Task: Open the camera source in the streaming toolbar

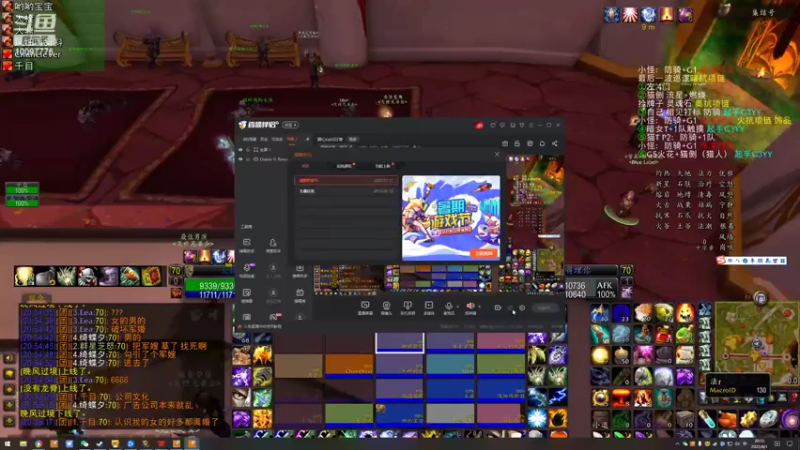Action: coord(386,305)
